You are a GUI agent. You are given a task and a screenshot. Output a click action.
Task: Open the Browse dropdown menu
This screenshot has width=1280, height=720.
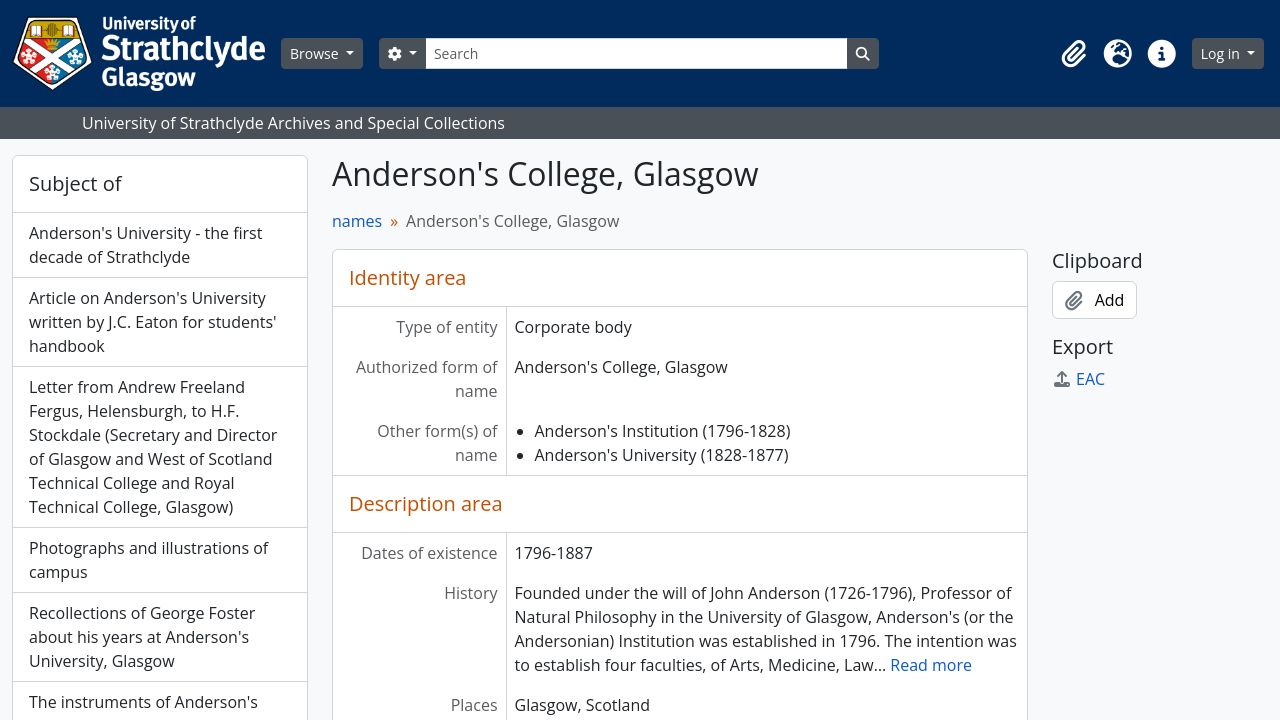tap(322, 54)
